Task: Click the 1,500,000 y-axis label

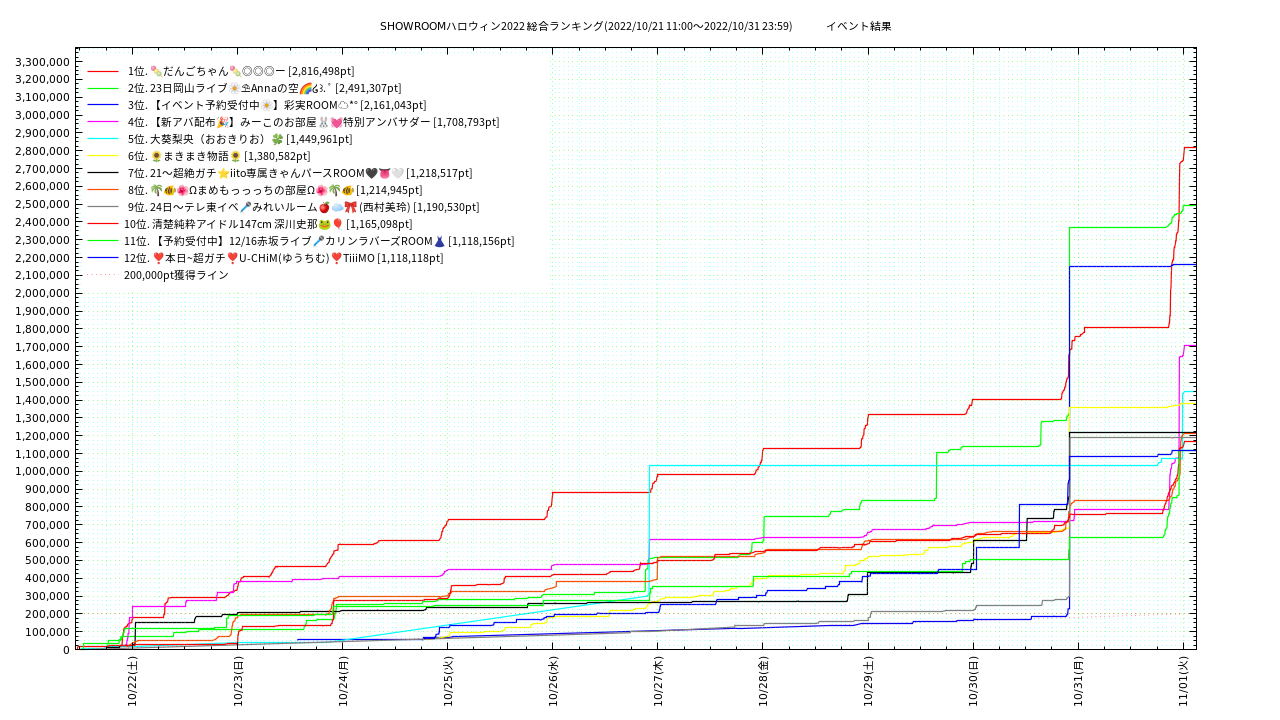Action: click(x=42, y=382)
